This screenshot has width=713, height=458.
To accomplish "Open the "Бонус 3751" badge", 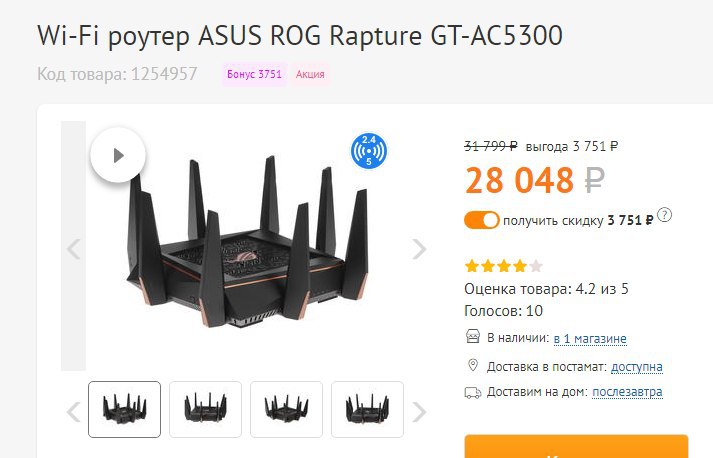I will pos(255,74).
